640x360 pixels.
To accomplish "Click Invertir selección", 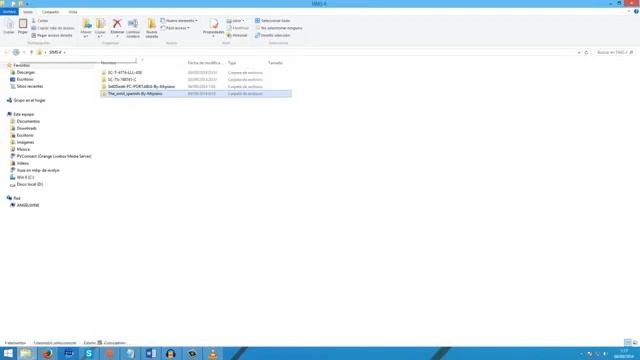I will click(x=272, y=36).
